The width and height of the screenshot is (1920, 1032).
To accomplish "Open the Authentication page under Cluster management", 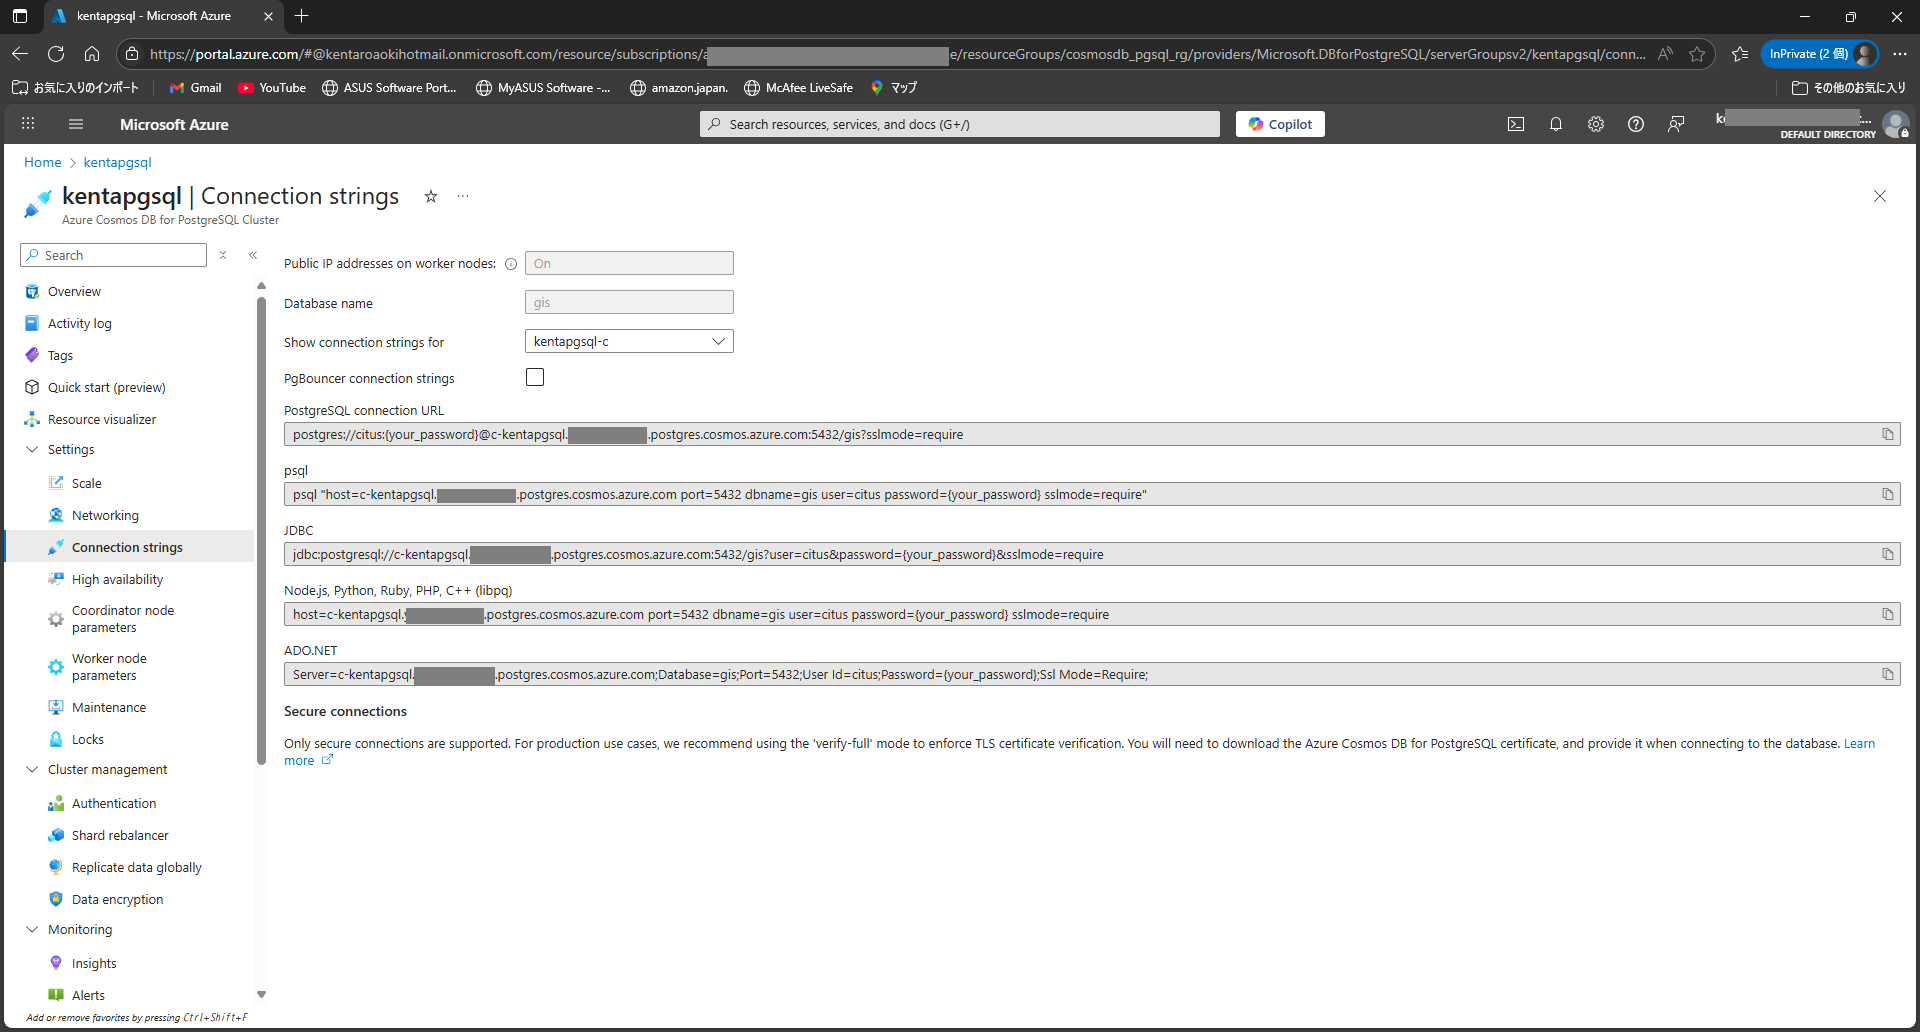I will [x=114, y=803].
